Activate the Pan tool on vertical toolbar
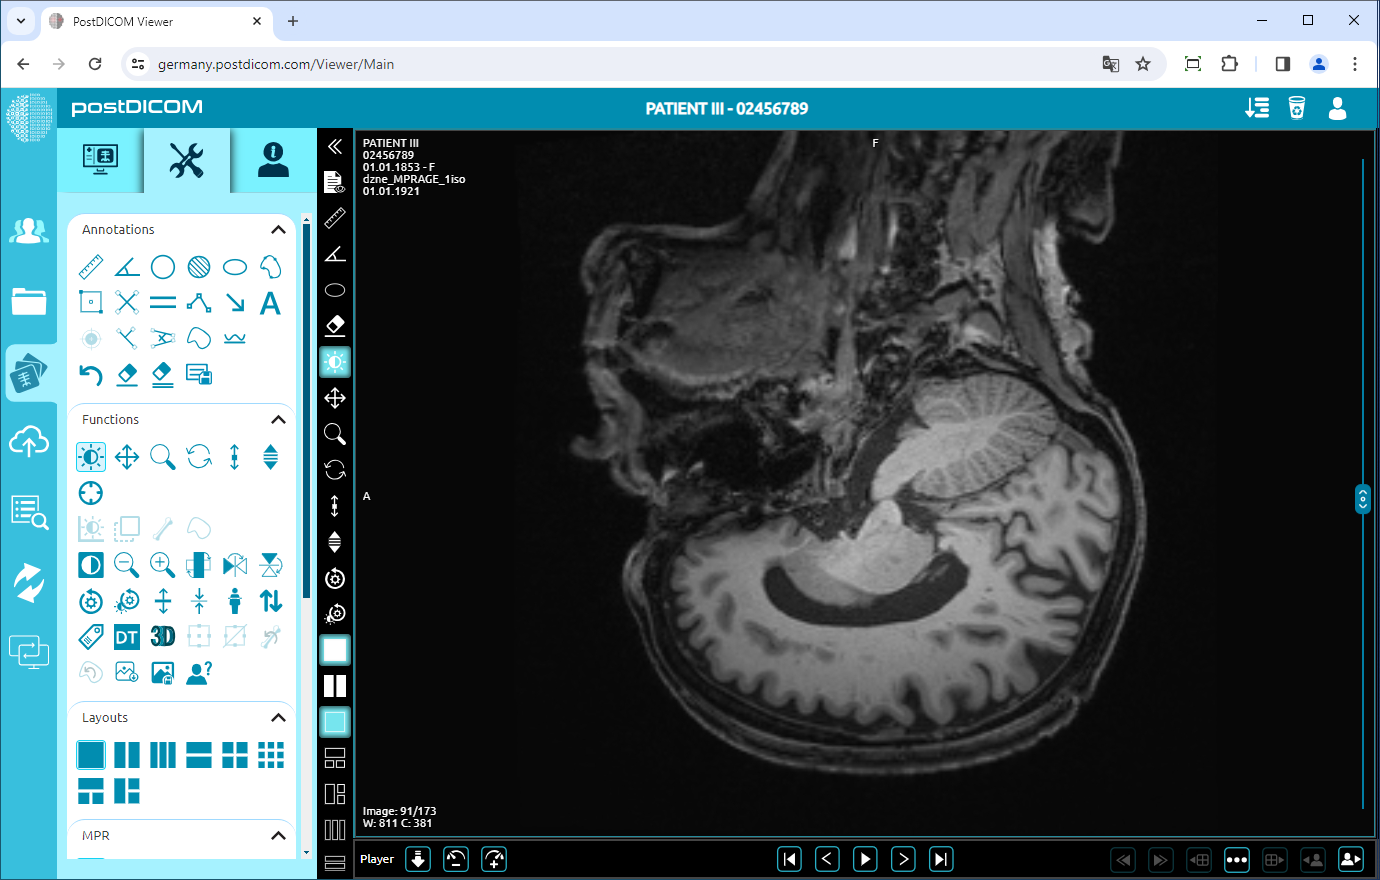Image resolution: width=1380 pixels, height=880 pixels. click(335, 397)
